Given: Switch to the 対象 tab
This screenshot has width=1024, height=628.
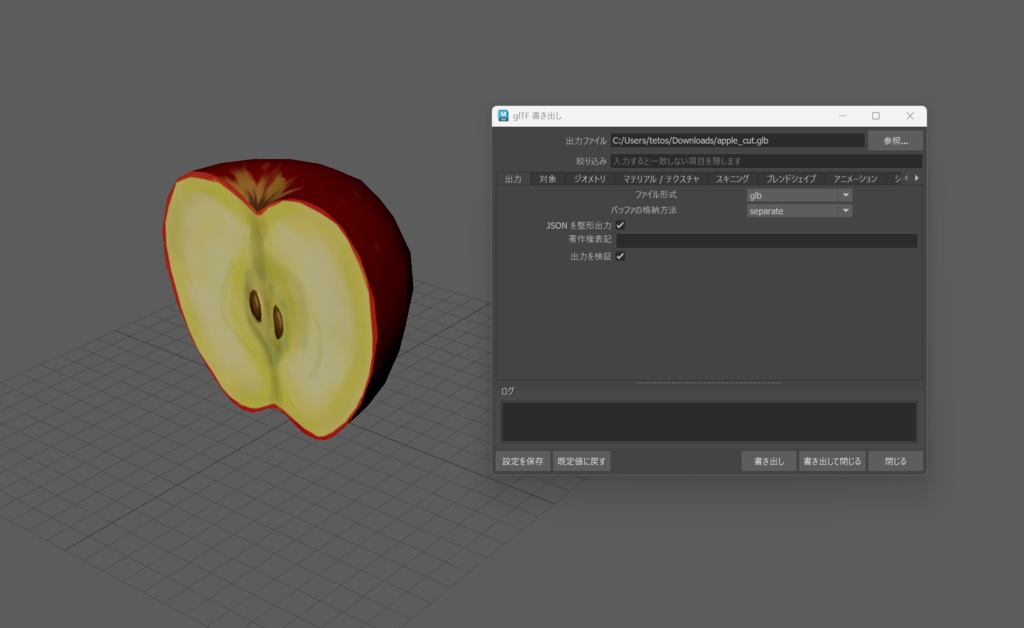Looking at the screenshot, I should tap(548, 179).
